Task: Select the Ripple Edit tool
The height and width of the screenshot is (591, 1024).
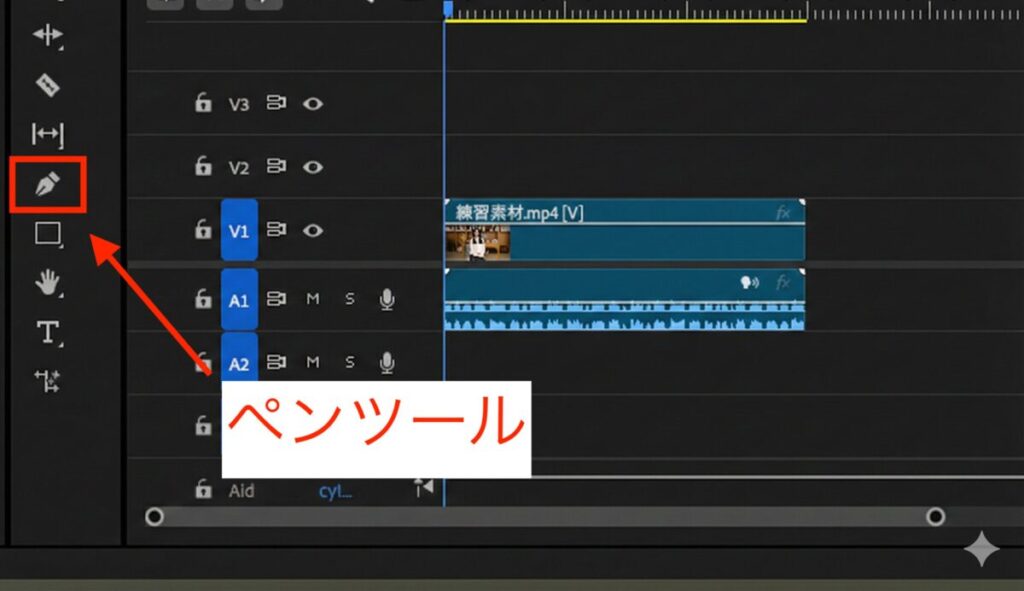Action: click(x=47, y=36)
